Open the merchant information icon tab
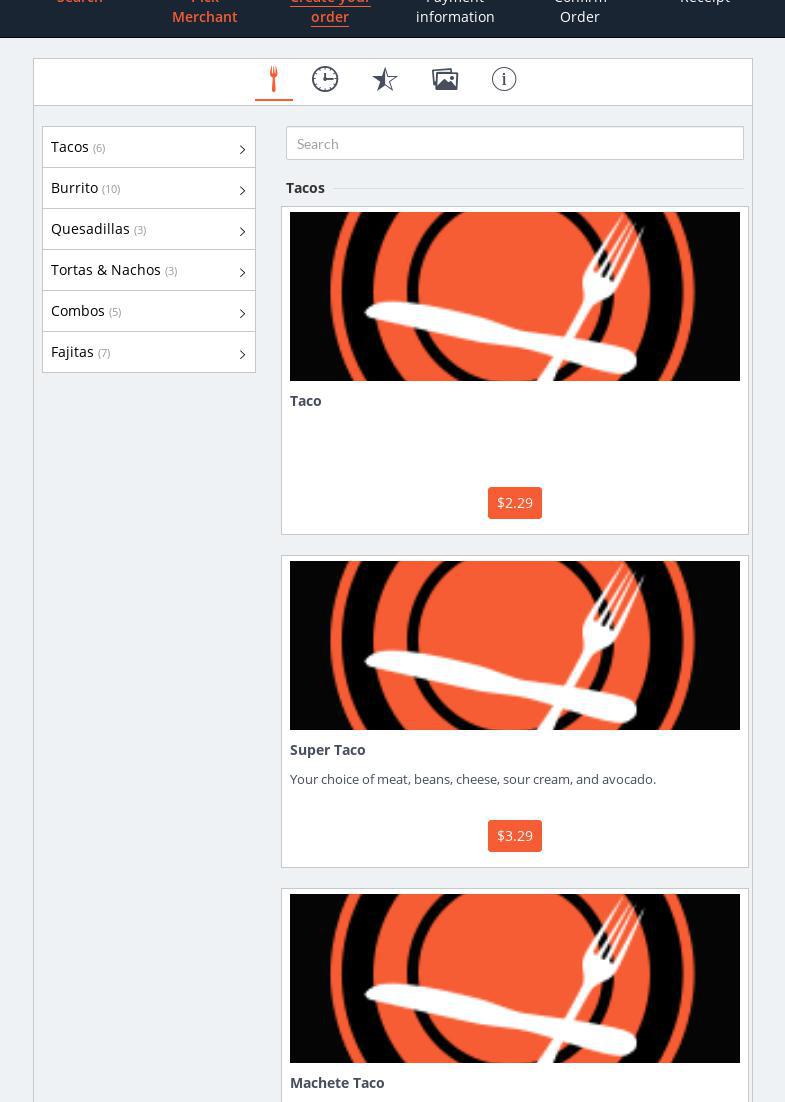The width and height of the screenshot is (785, 1102). tap(504, 79)
